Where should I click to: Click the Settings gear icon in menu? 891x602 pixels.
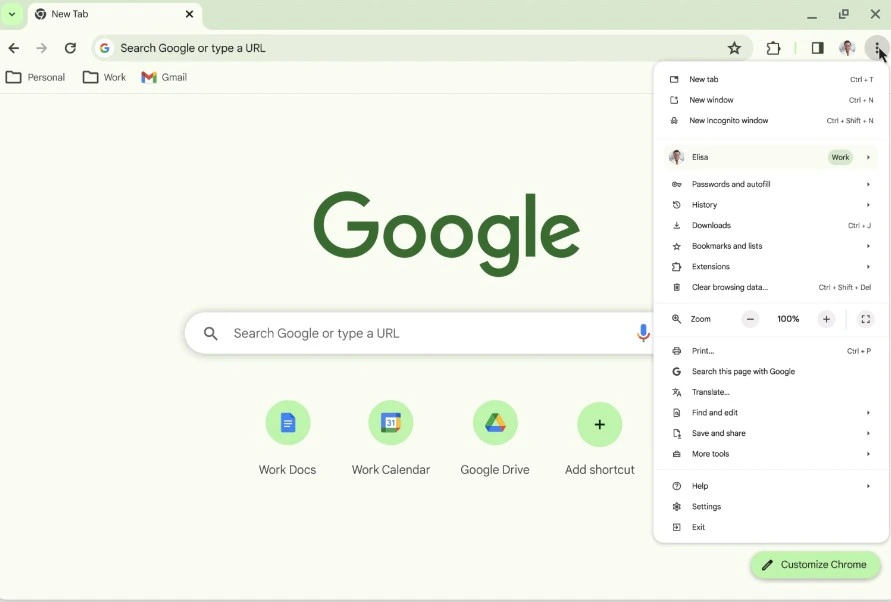[676, 506]
